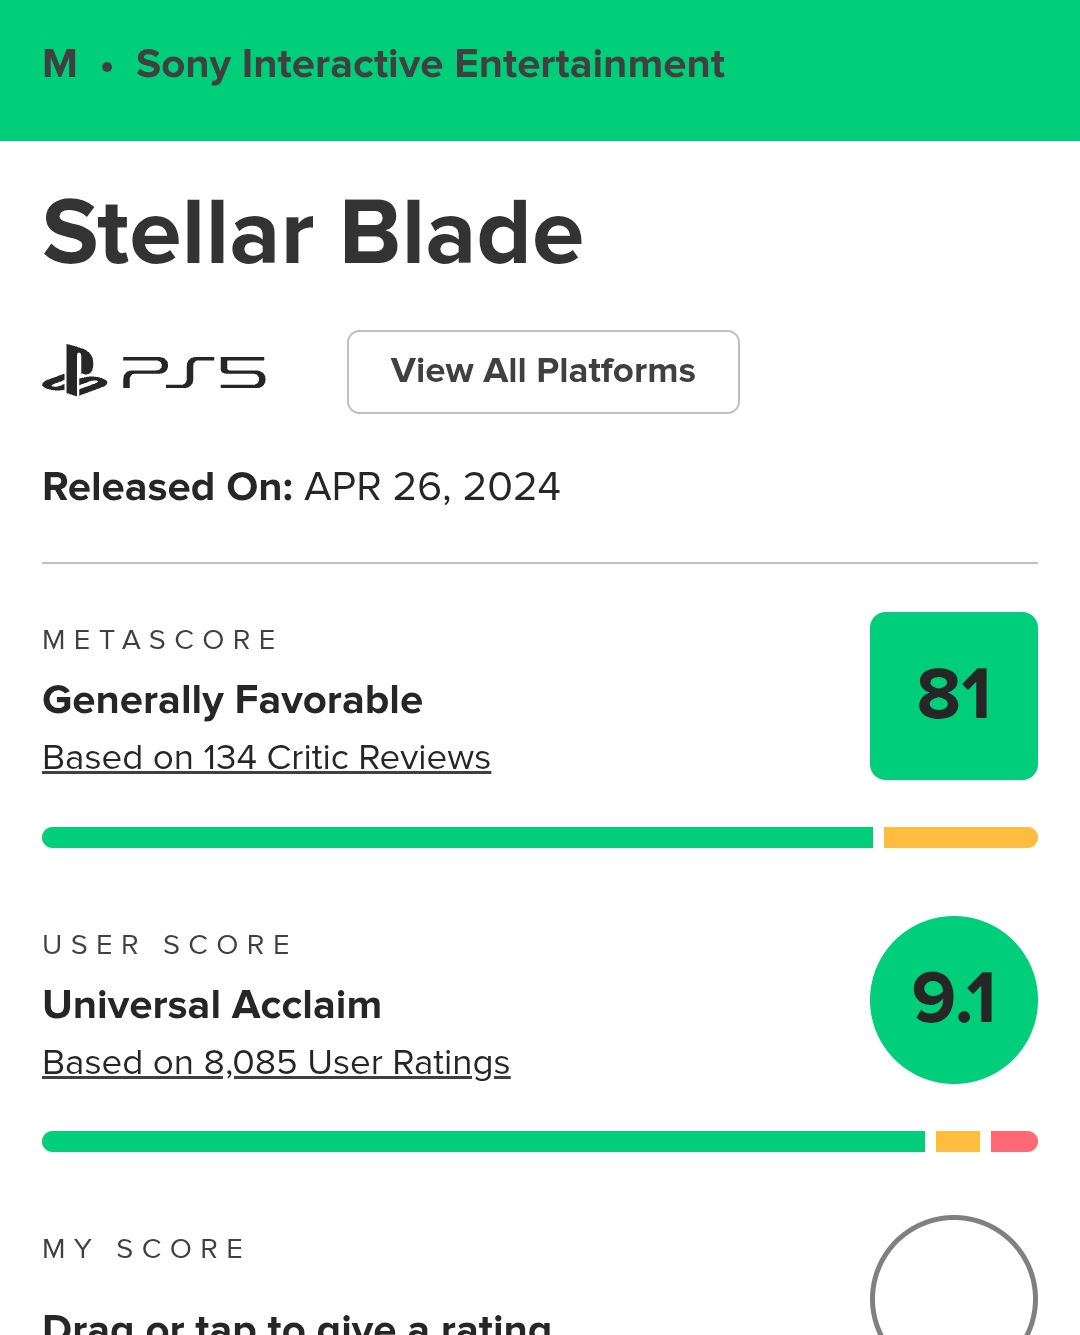Click the PlayStation PS5 platform logo
This screenshot has width=1080, height=1335.
pyautogui.click(x=154, y=371)
